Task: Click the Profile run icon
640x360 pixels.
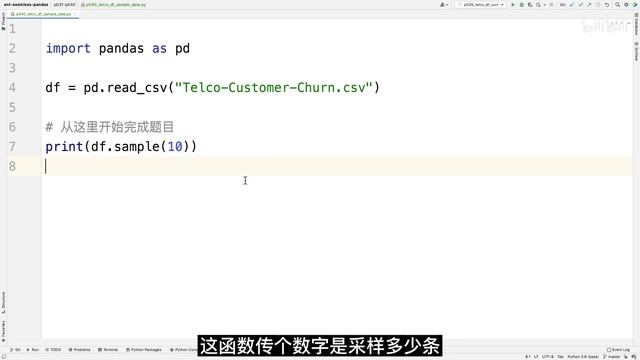Action: [x=538, y=5]
